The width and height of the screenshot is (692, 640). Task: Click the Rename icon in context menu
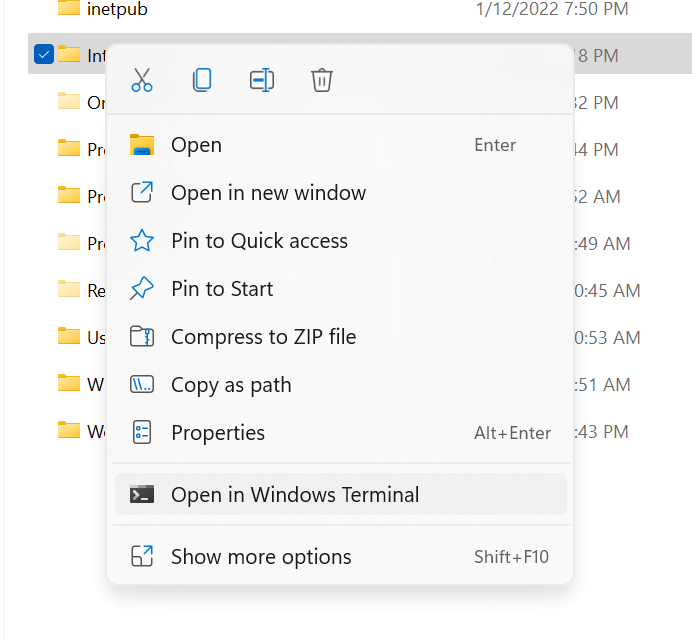click(262, 80)
